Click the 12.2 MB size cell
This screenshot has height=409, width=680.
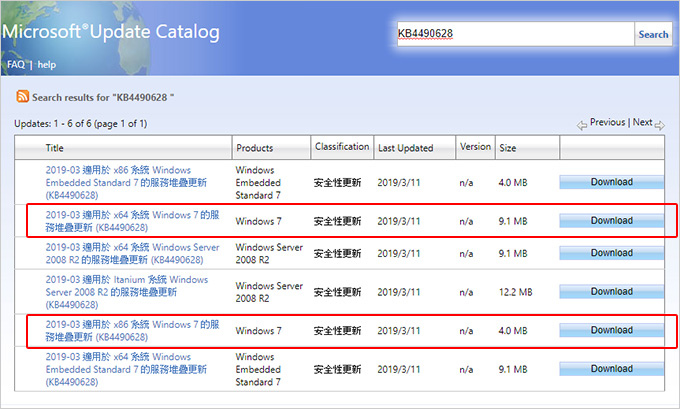pos(515,292)
